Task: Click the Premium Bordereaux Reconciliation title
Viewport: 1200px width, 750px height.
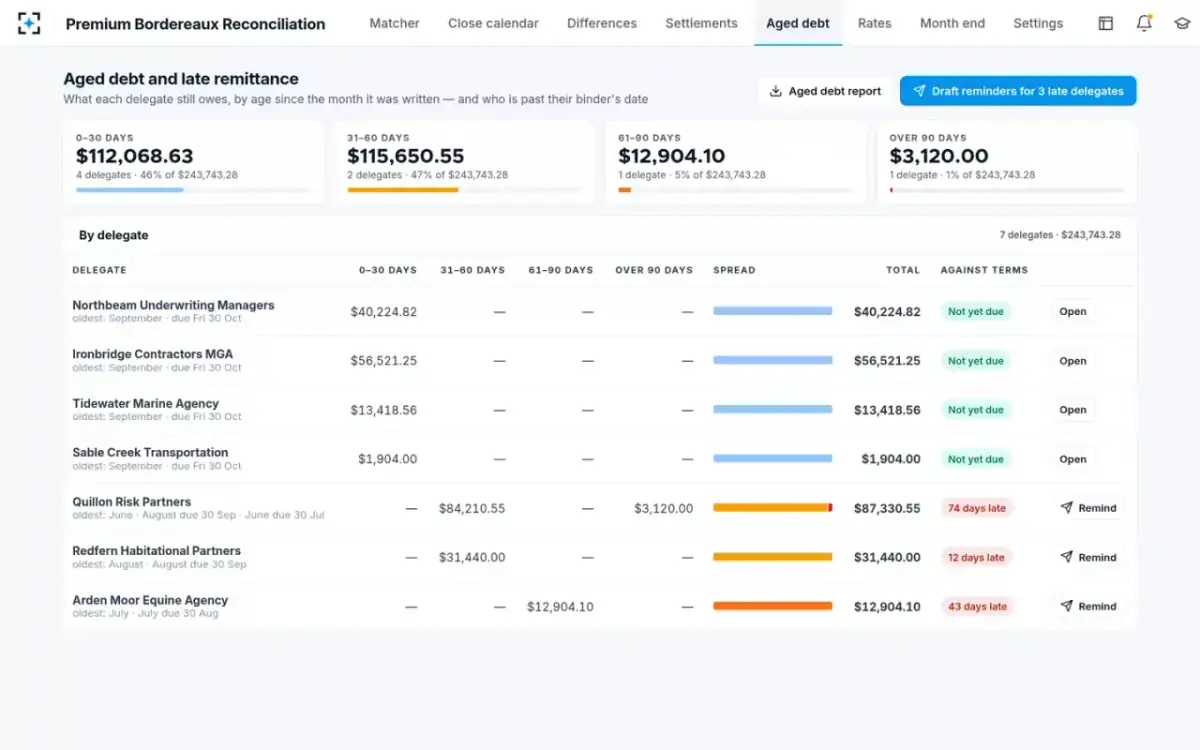Action: 195,24
